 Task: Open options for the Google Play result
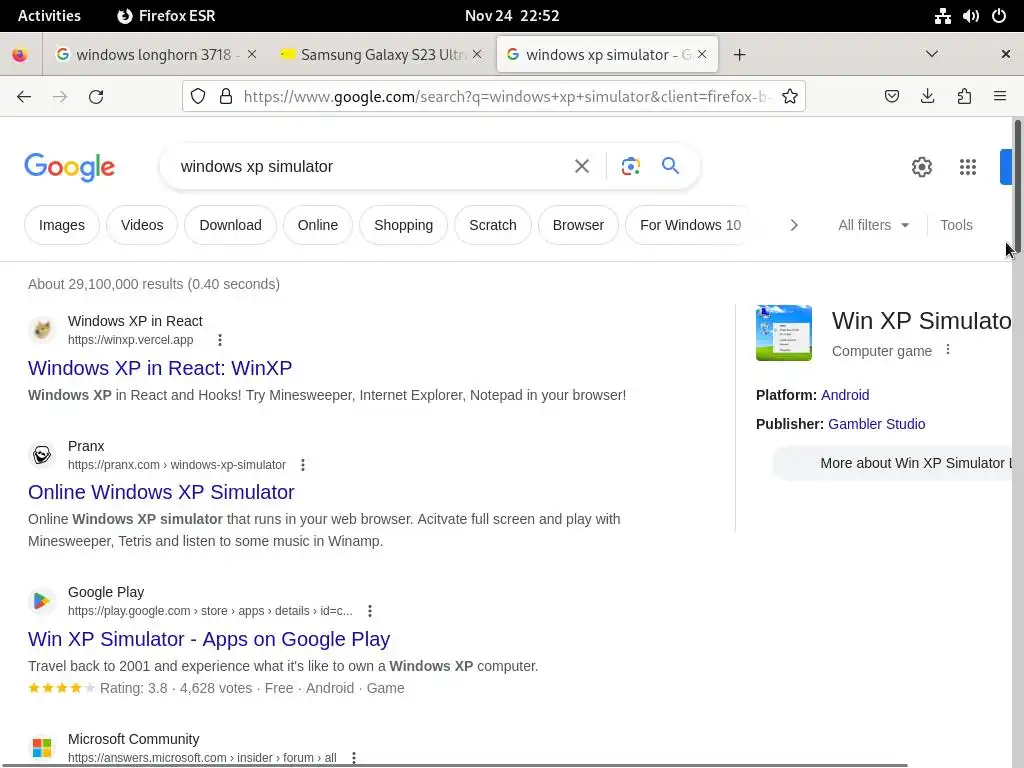coord(370,611)
